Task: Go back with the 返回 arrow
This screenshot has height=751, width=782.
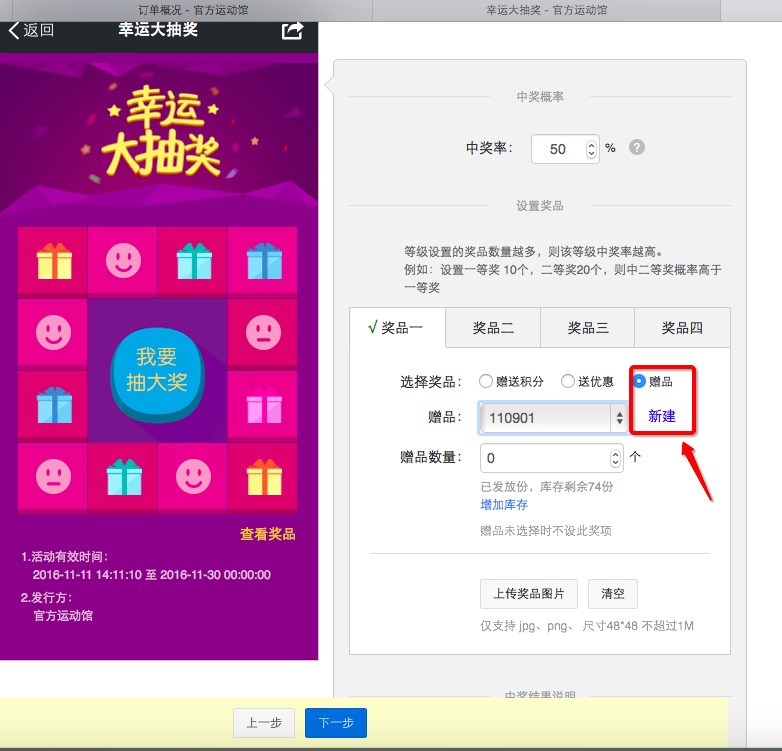Action: 31,30
